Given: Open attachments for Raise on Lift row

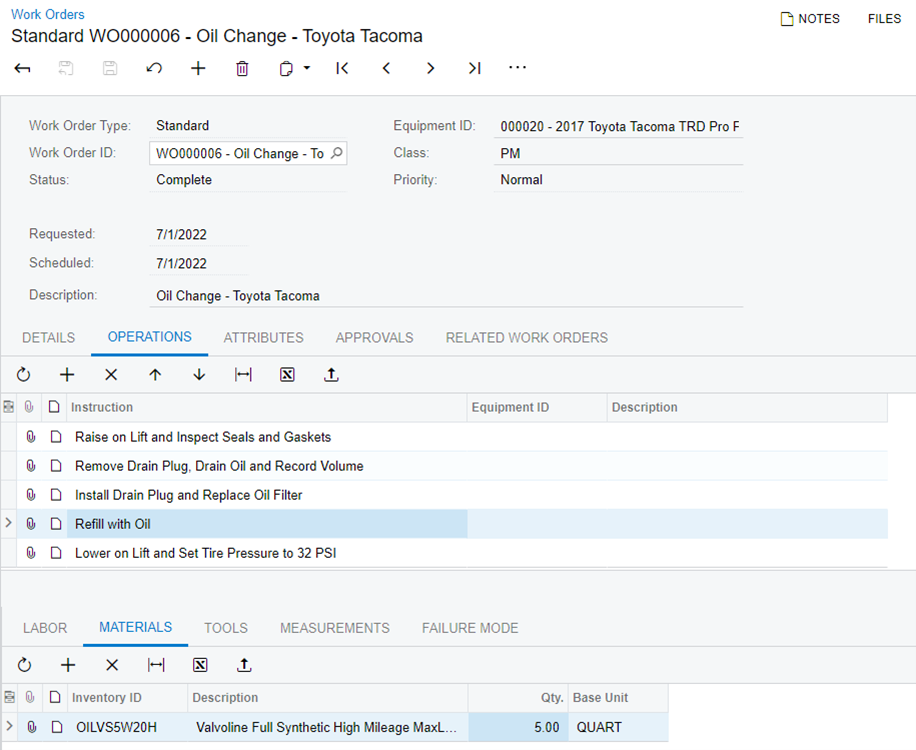Looking at the screenshot, I should (31, 437).
